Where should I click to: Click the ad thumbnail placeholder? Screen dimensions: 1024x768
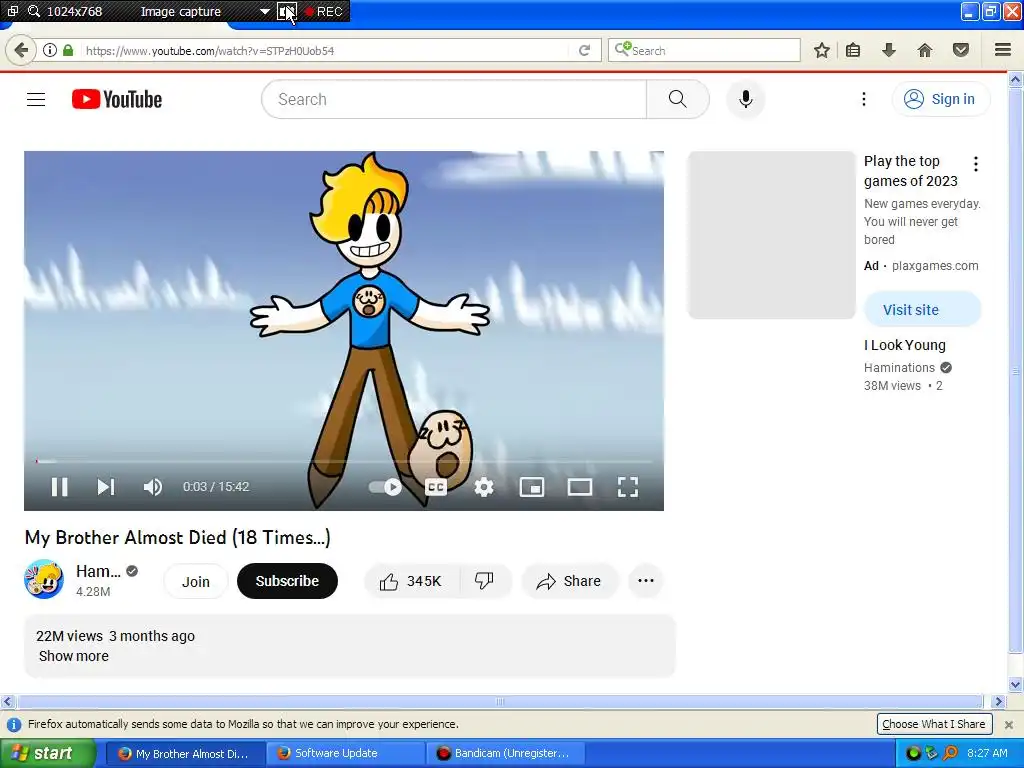point(771,235)
